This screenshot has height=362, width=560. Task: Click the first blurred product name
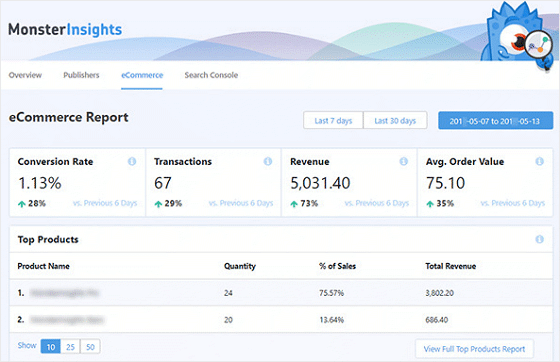[64, 293]
